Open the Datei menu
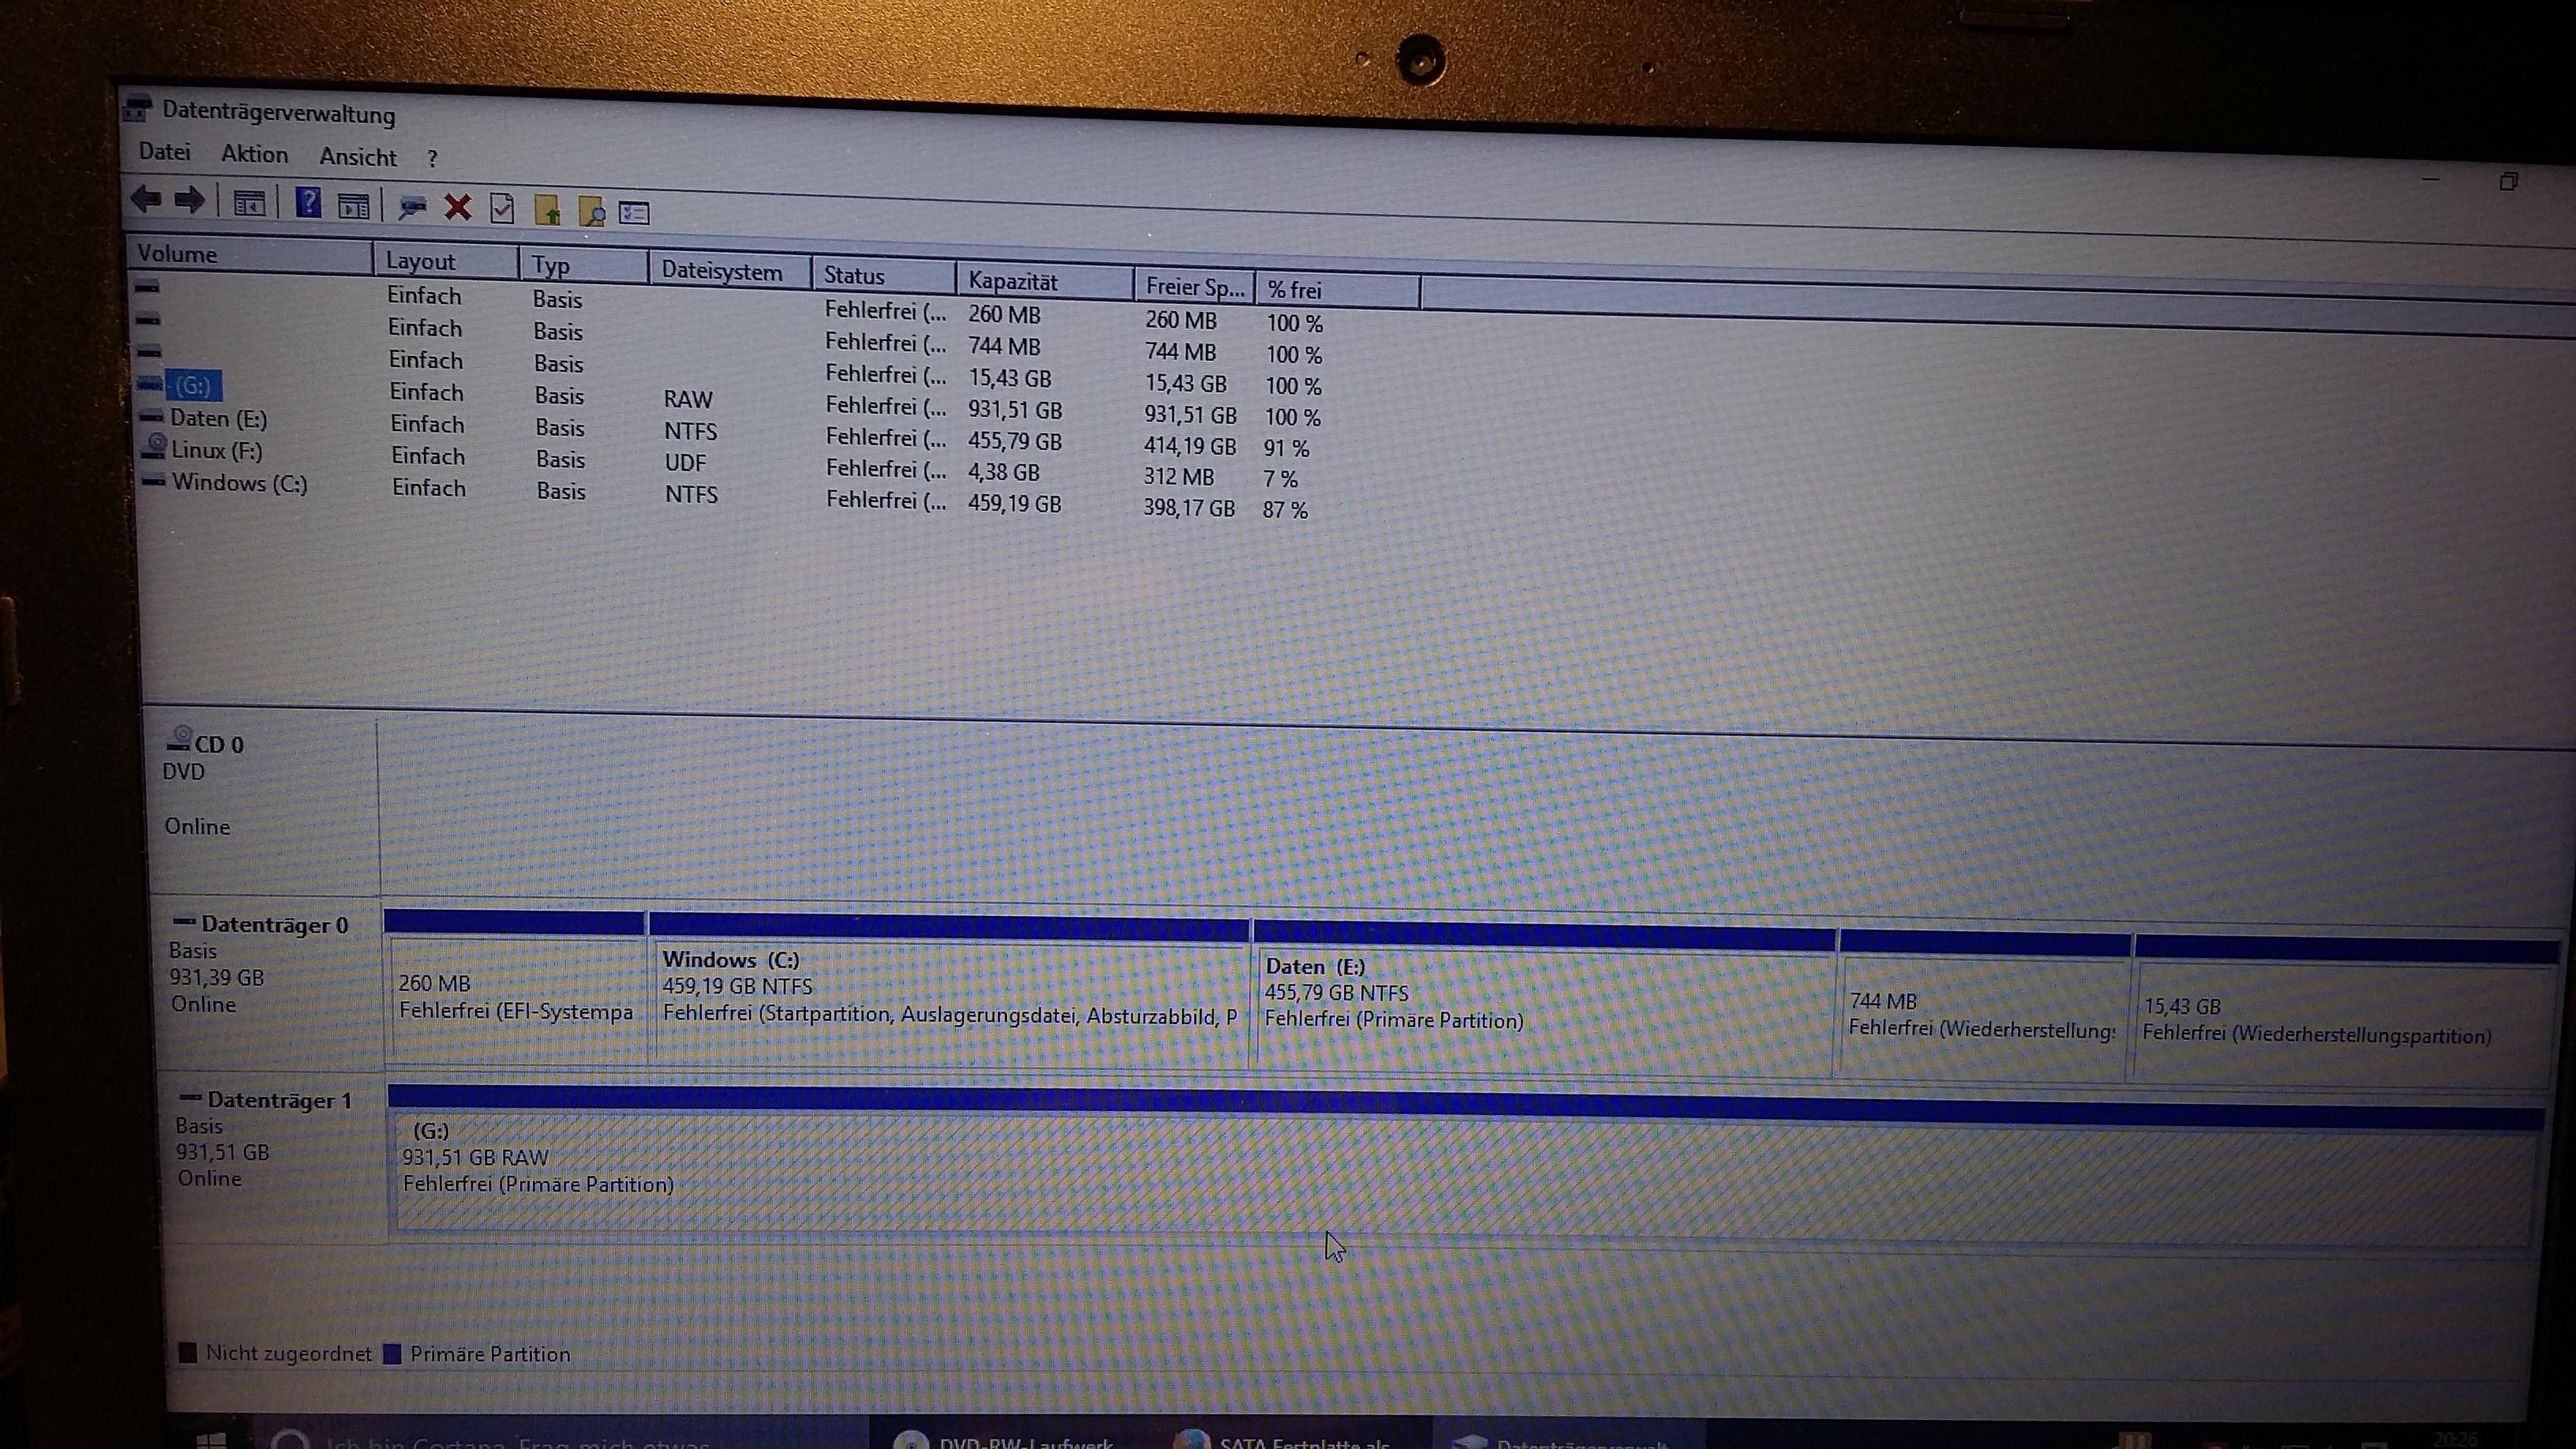This screenshot has width=2576, height=1449. tap(164, 152)
